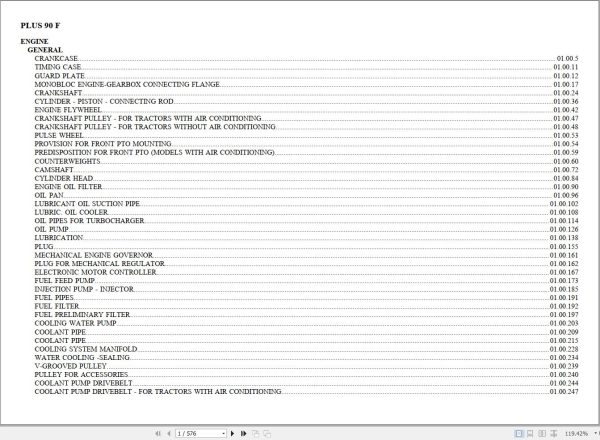Screen dimensions: 600x440
Task: Click the previous view icon
Action: click(256, 433)
